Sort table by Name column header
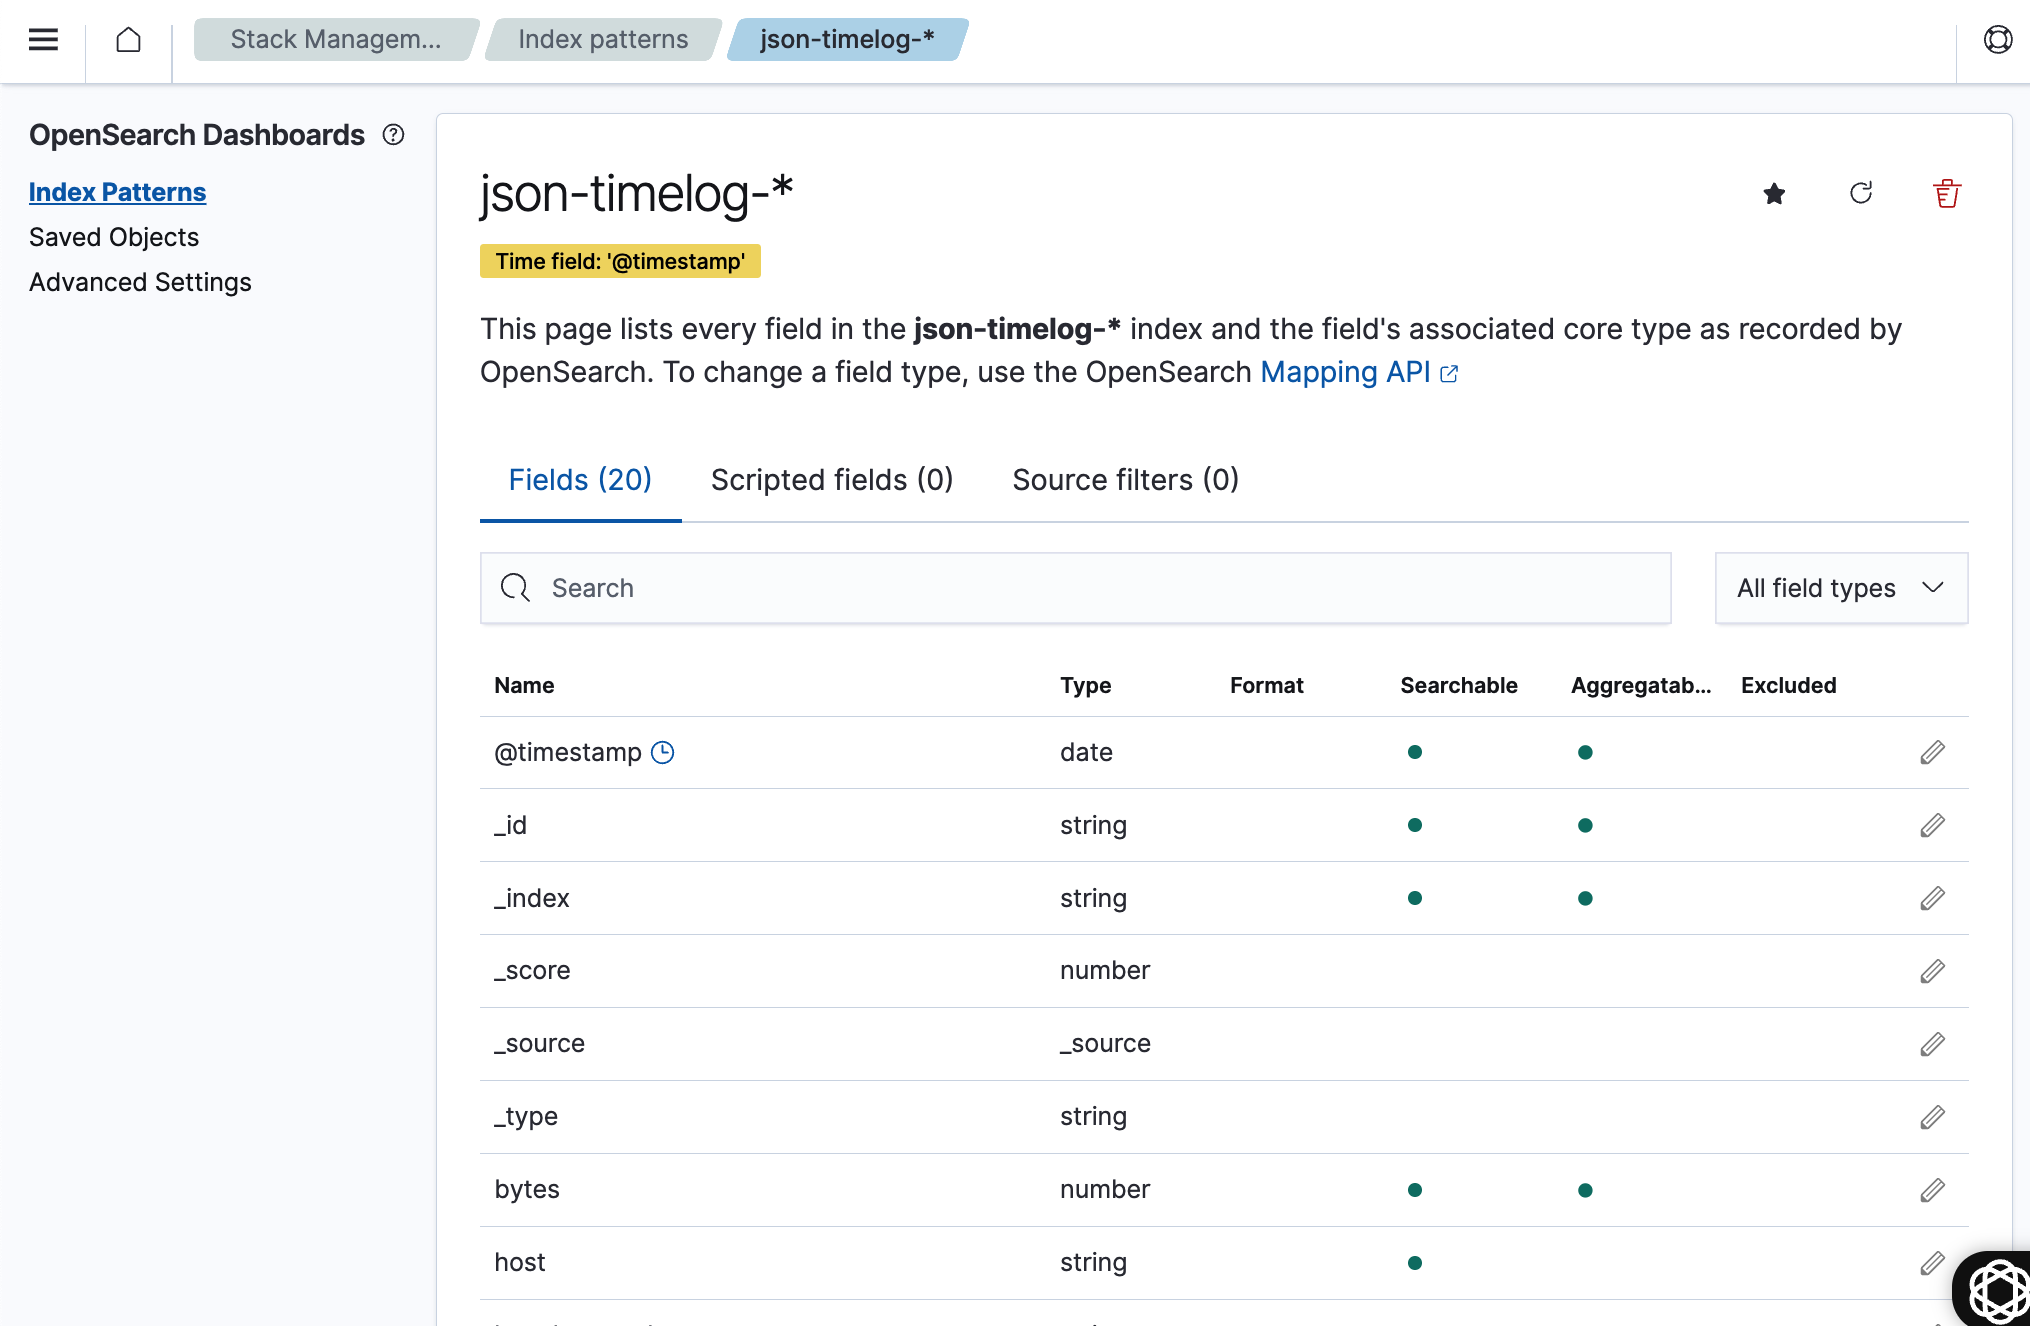Image resolution: width=2030 pixels, height=1326 pixels. [524, 685]
